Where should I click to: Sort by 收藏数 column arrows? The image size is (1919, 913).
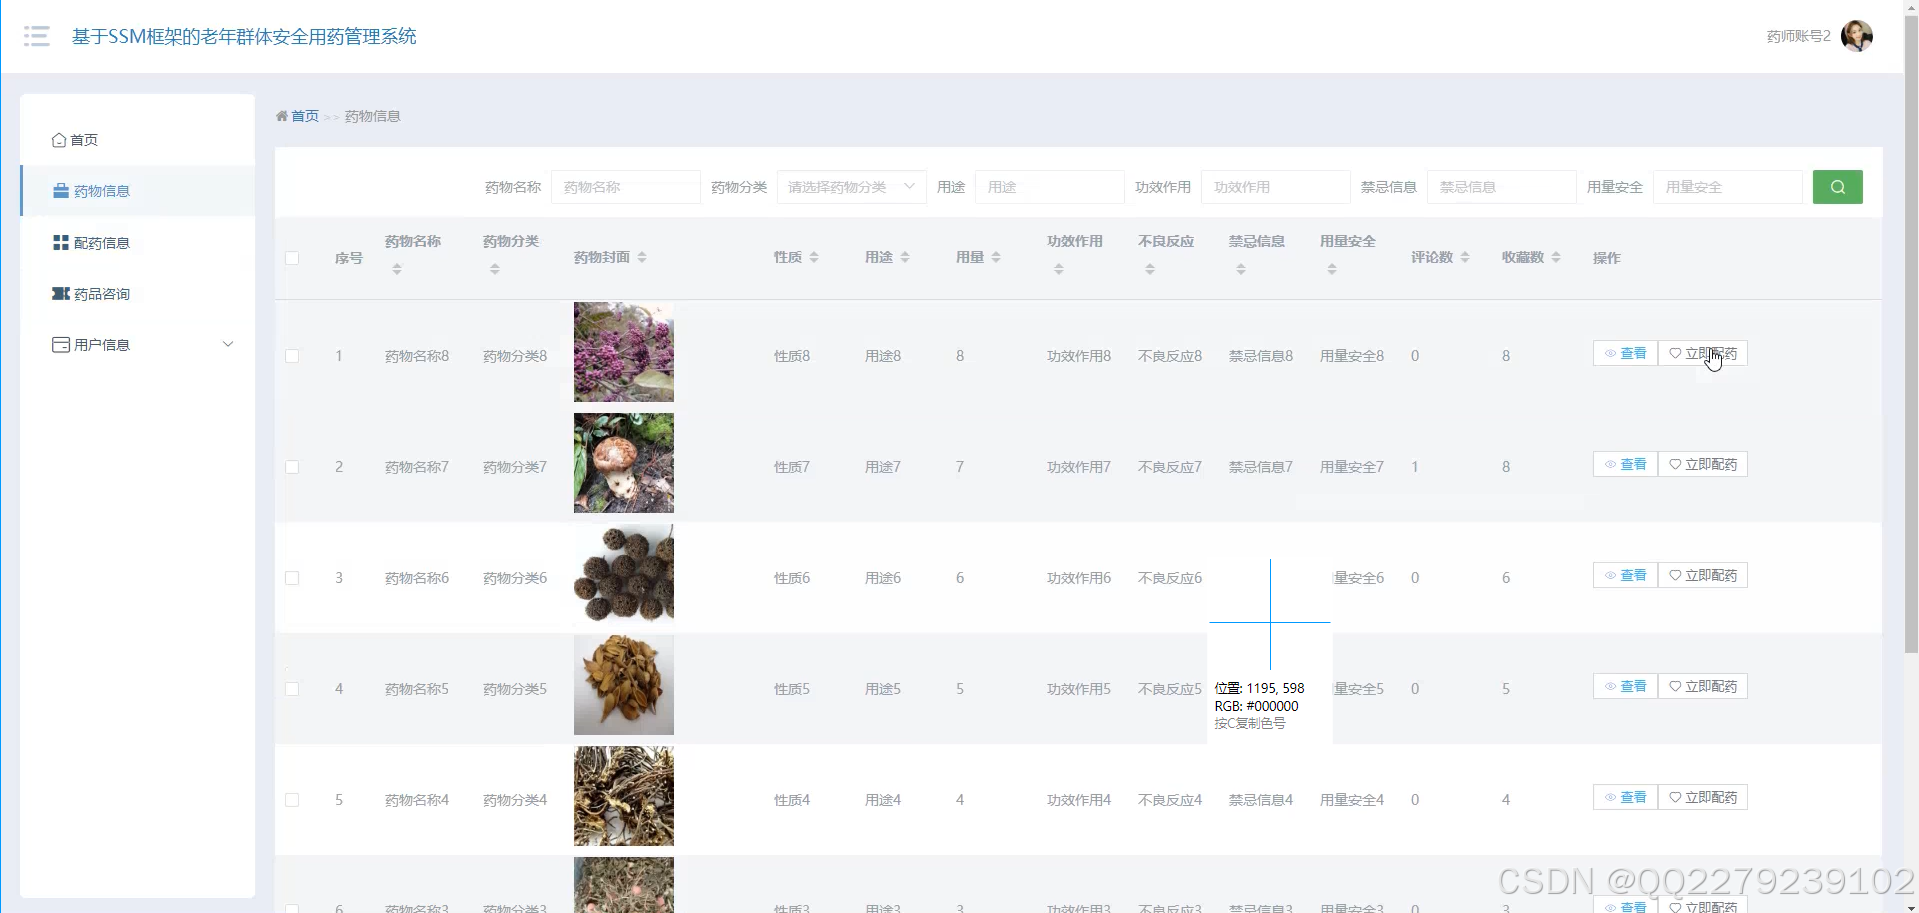tap(1556, 257)
